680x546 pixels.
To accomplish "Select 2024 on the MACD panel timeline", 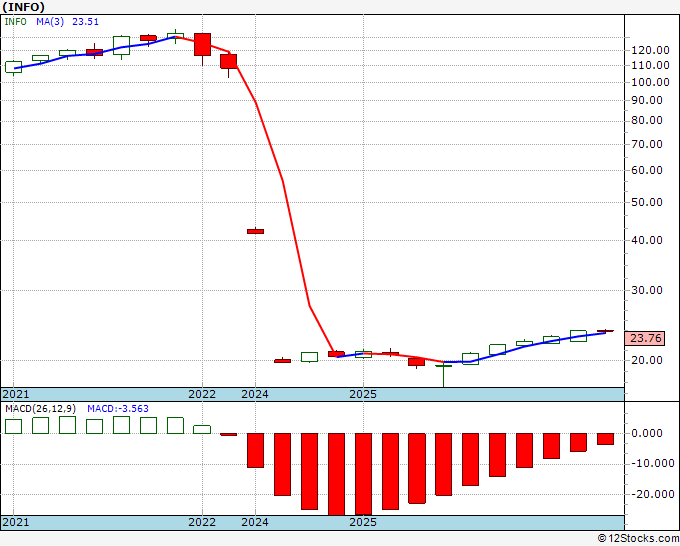I will click(255, 522).
